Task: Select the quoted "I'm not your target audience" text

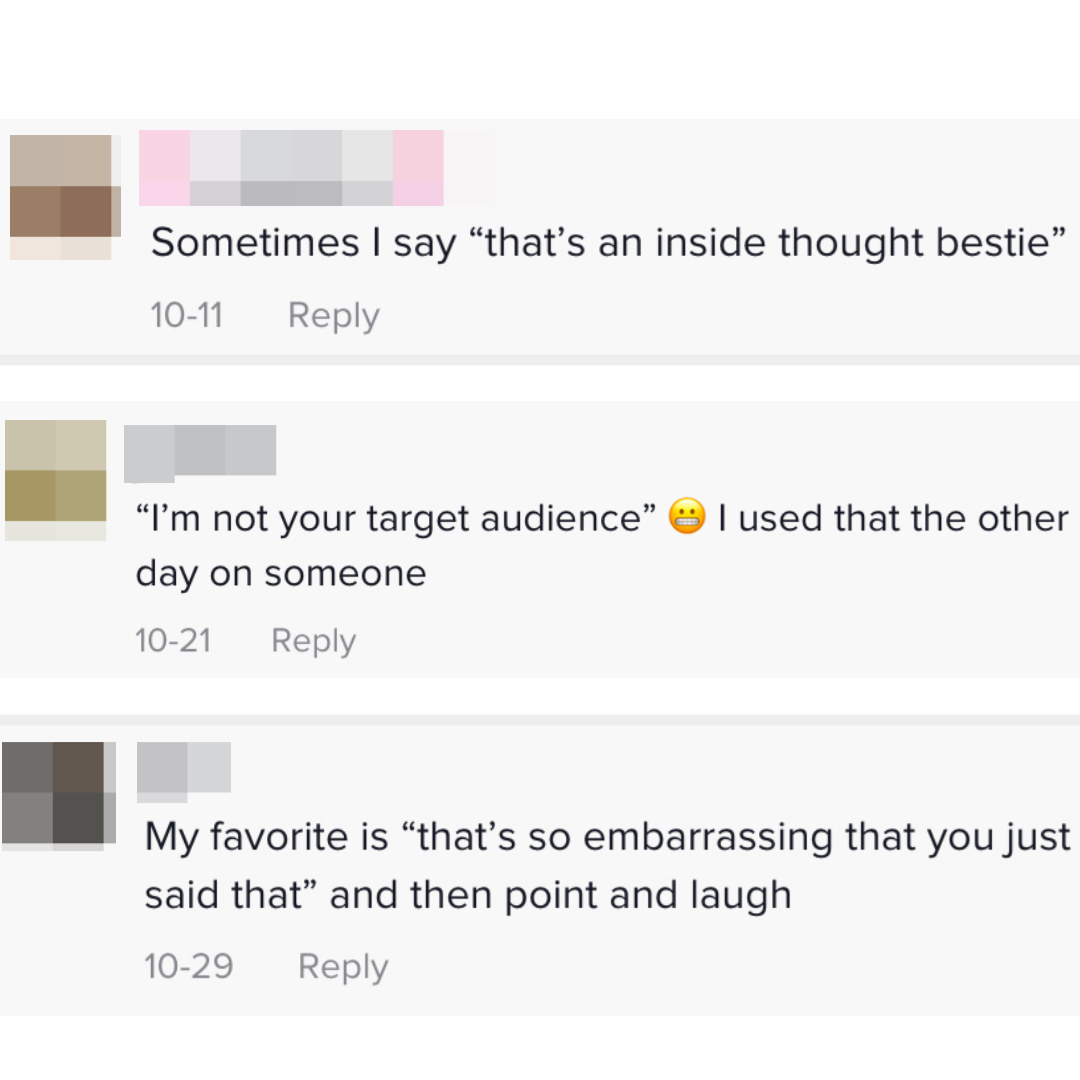Action: pyautogui.click(x=396, y=519)
